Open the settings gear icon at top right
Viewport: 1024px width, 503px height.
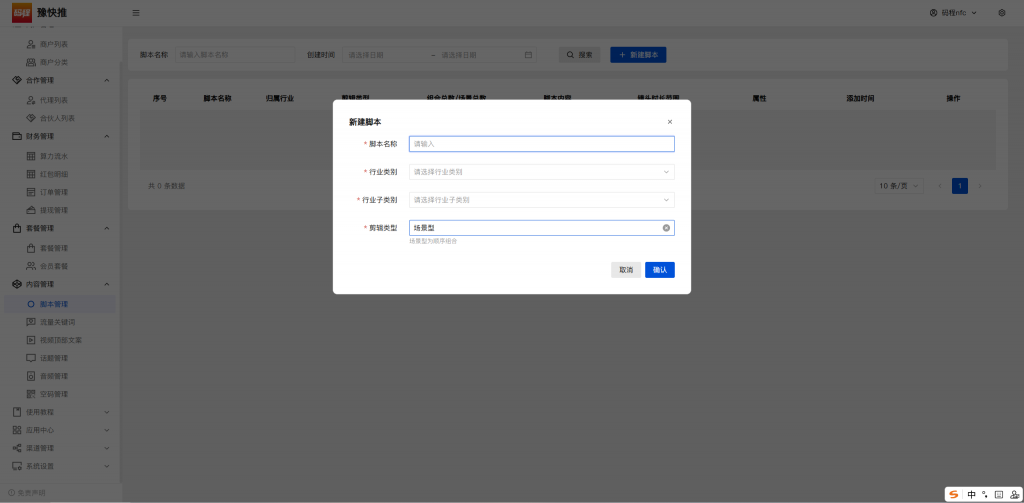click(1002, 13)
